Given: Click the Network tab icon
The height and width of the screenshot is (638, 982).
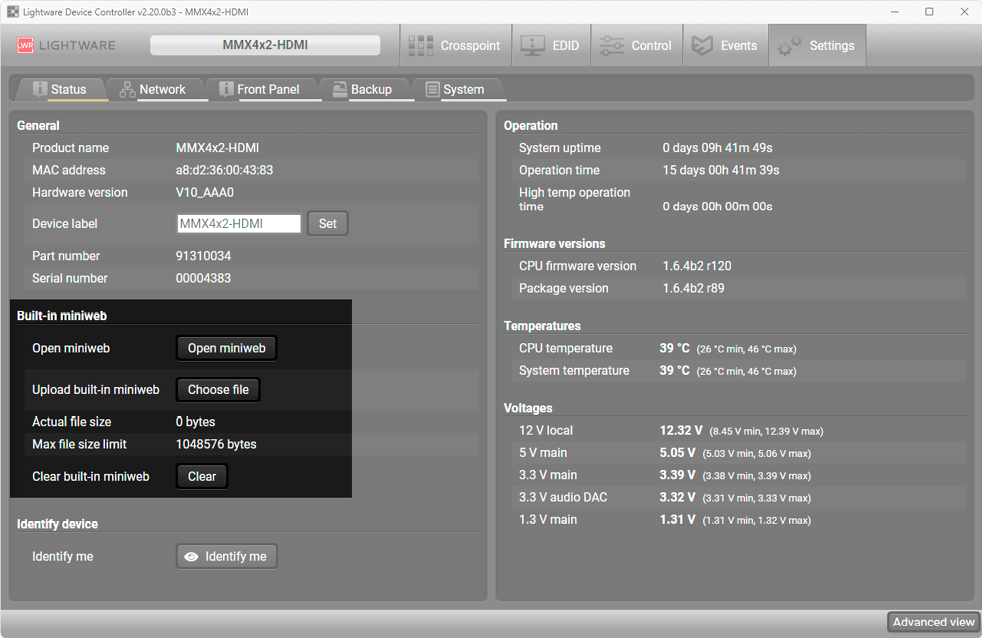Looking at the screenshot, I should 127,89.
